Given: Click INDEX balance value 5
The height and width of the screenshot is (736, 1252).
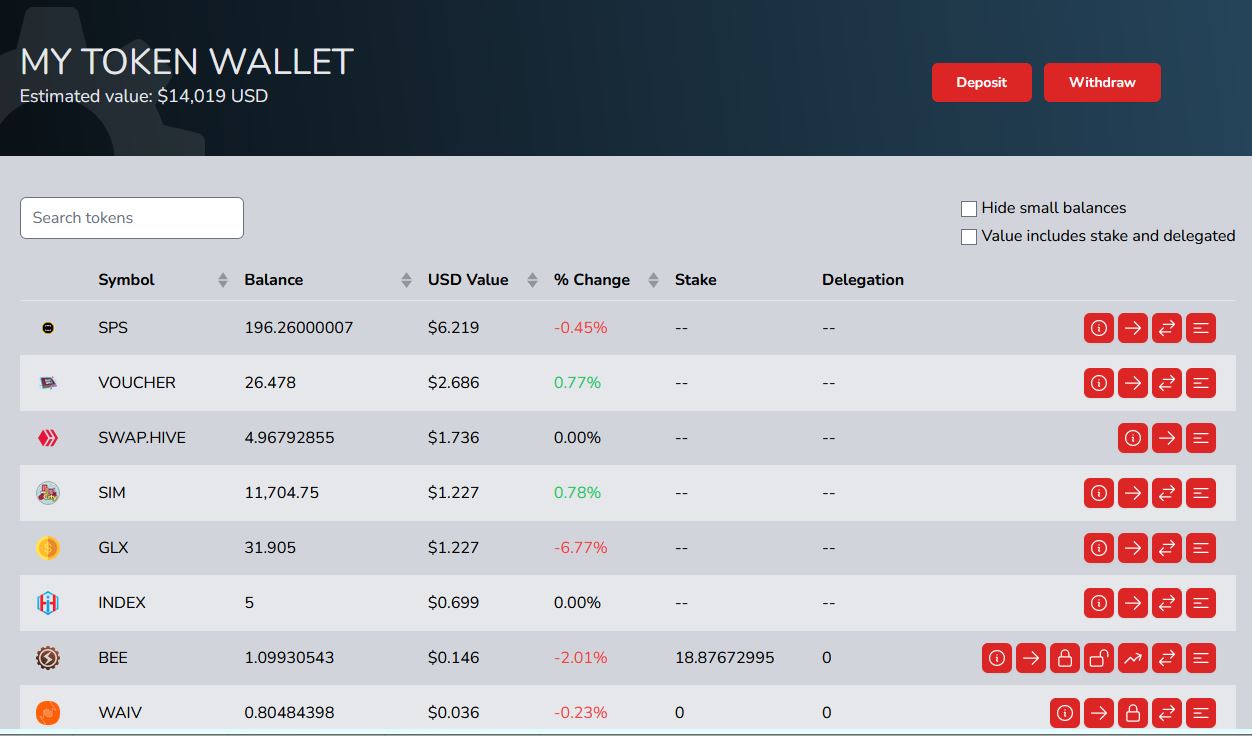Looking at the screenshot, I should 249,603.
